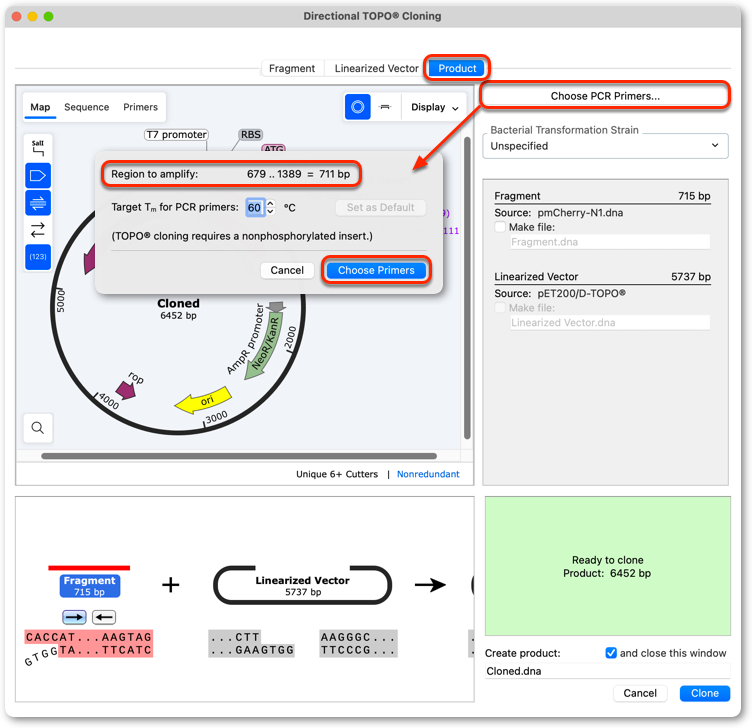Image resolution: width=752 pixels, height=728 pixels.
Task: Click the NeoR/KanR feature on the map
Action: tap(264, 344)
